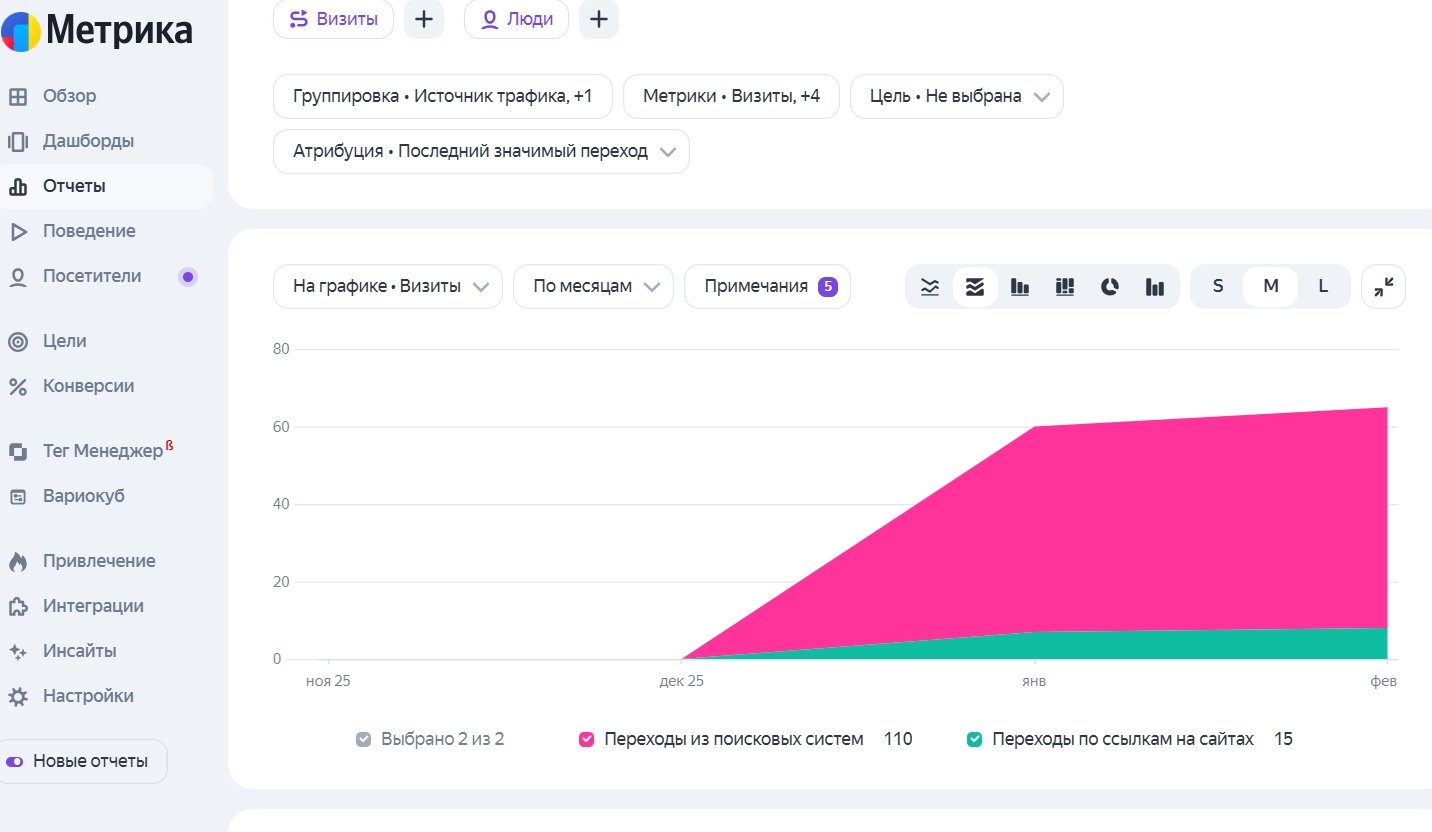Viewport: 1432px width, 832px height.
Task: Collapse the chart with the arrows icon
Action: 1383,287
